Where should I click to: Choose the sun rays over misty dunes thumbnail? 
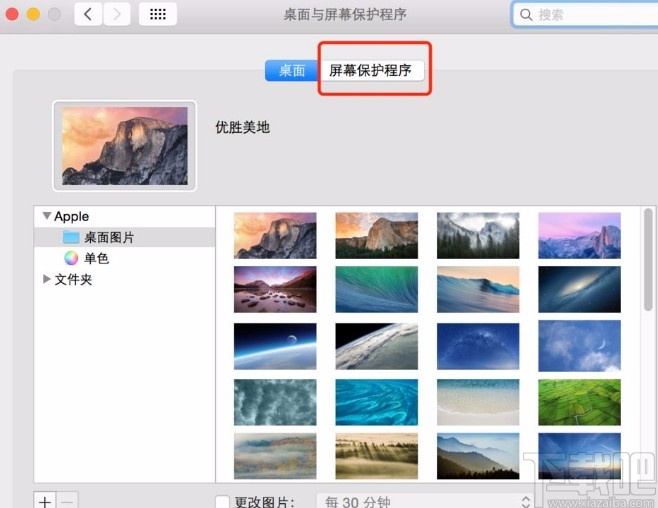[376, 456]
